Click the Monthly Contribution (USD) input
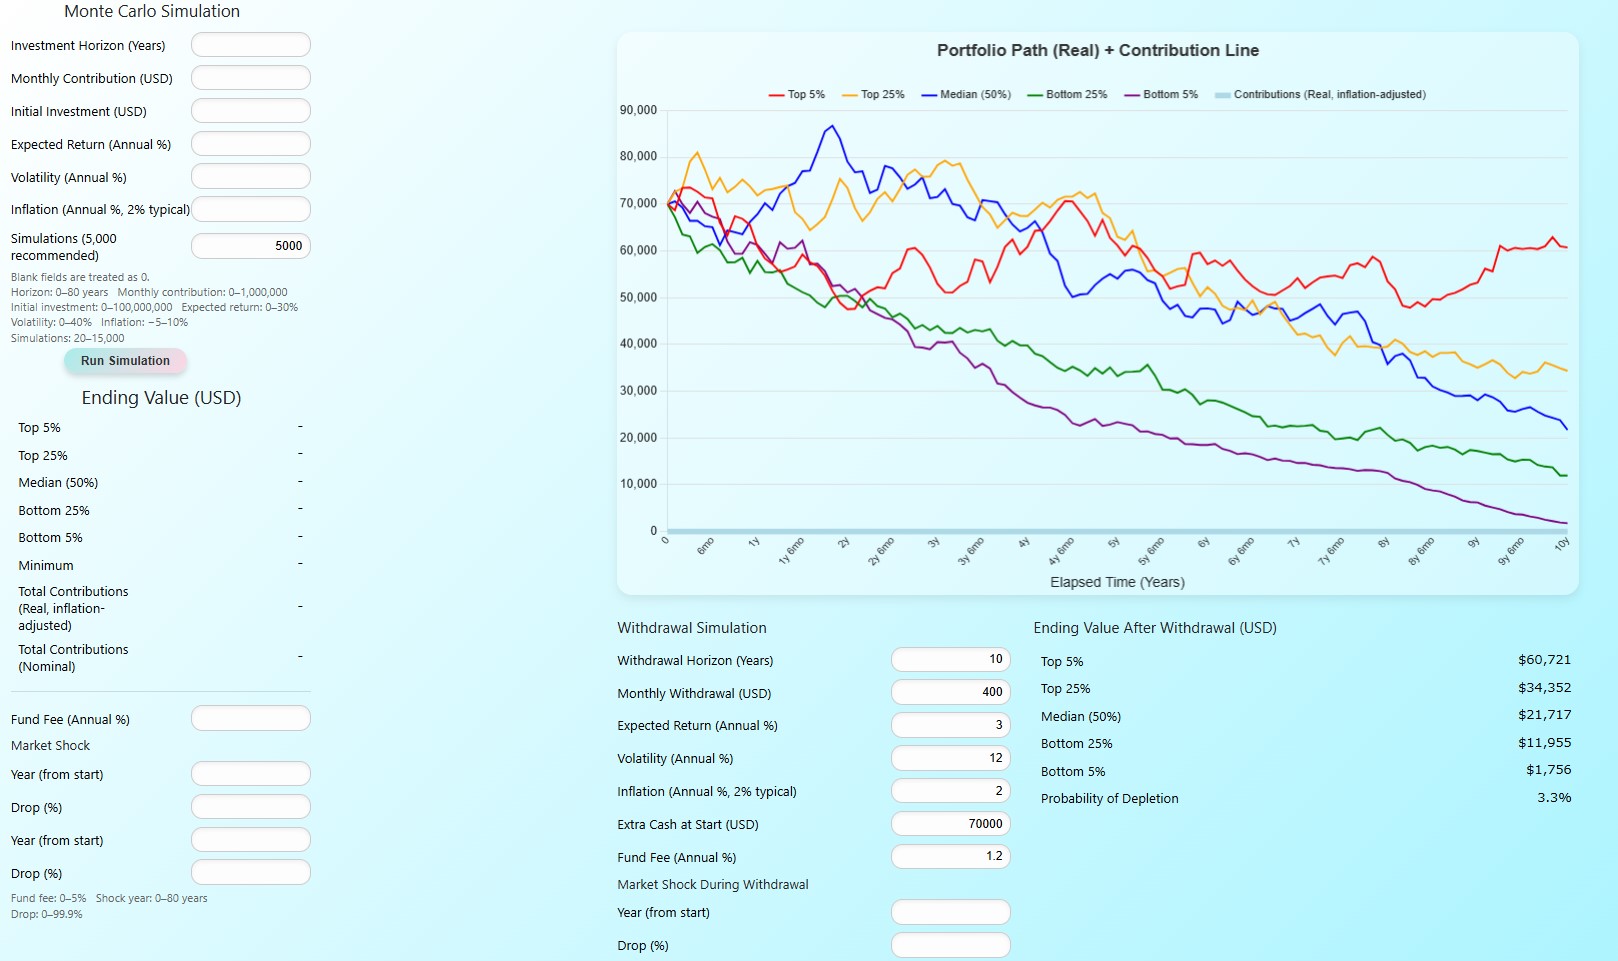Image resolution: width=1618 pixels, height=961 pixels. [x=250, y=78]
